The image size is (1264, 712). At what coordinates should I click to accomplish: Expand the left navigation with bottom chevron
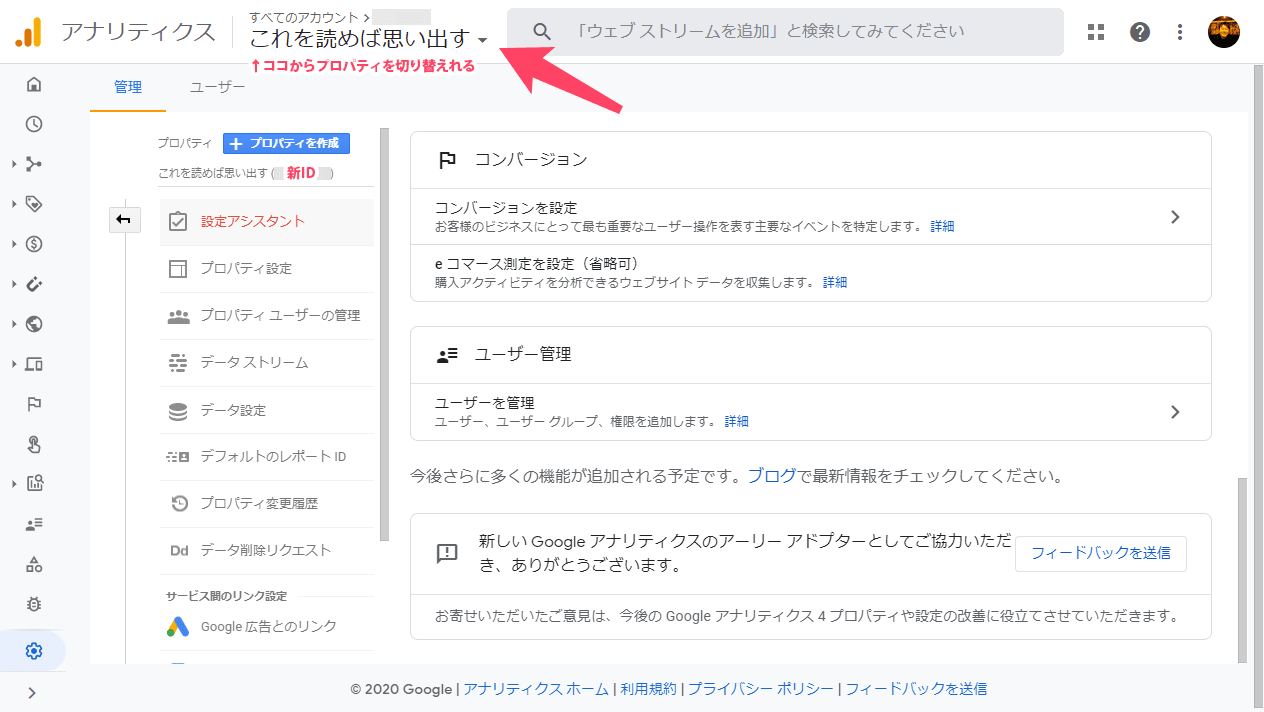tap(33, 692)
